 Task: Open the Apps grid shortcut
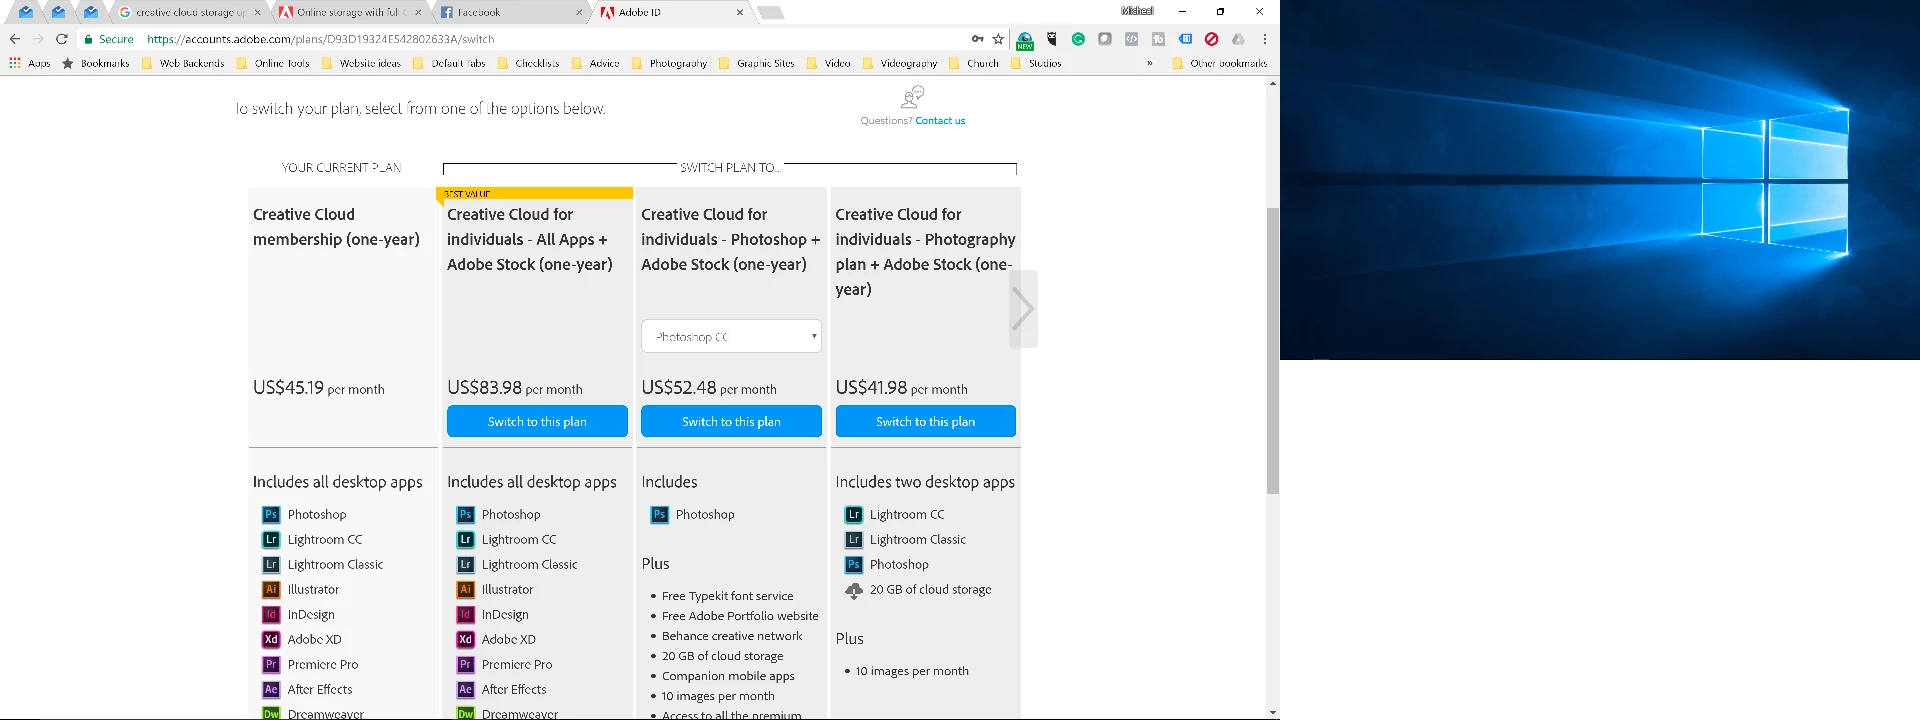[15, 63]
